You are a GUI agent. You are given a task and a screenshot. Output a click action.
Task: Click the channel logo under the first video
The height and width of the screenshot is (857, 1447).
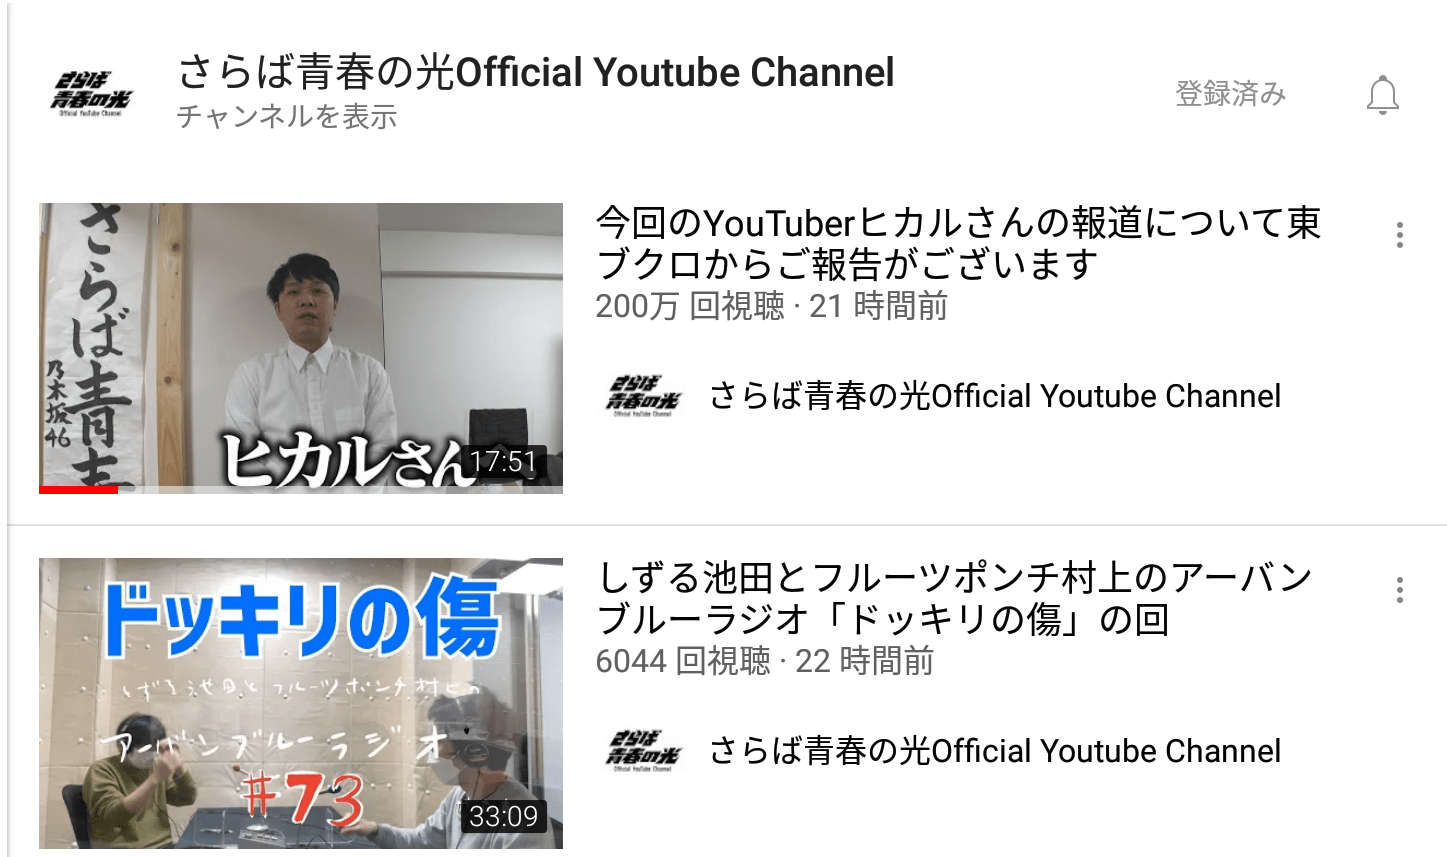point(643,396)
